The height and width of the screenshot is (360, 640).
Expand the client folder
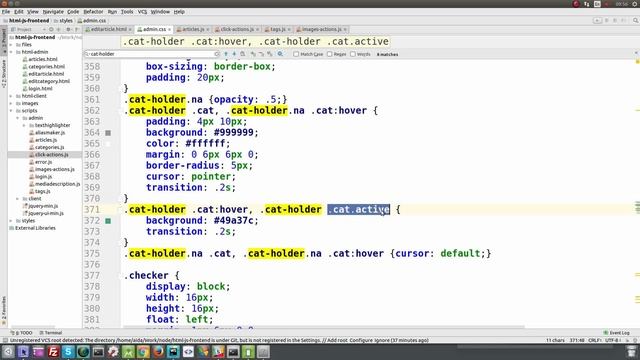[18, 199]
